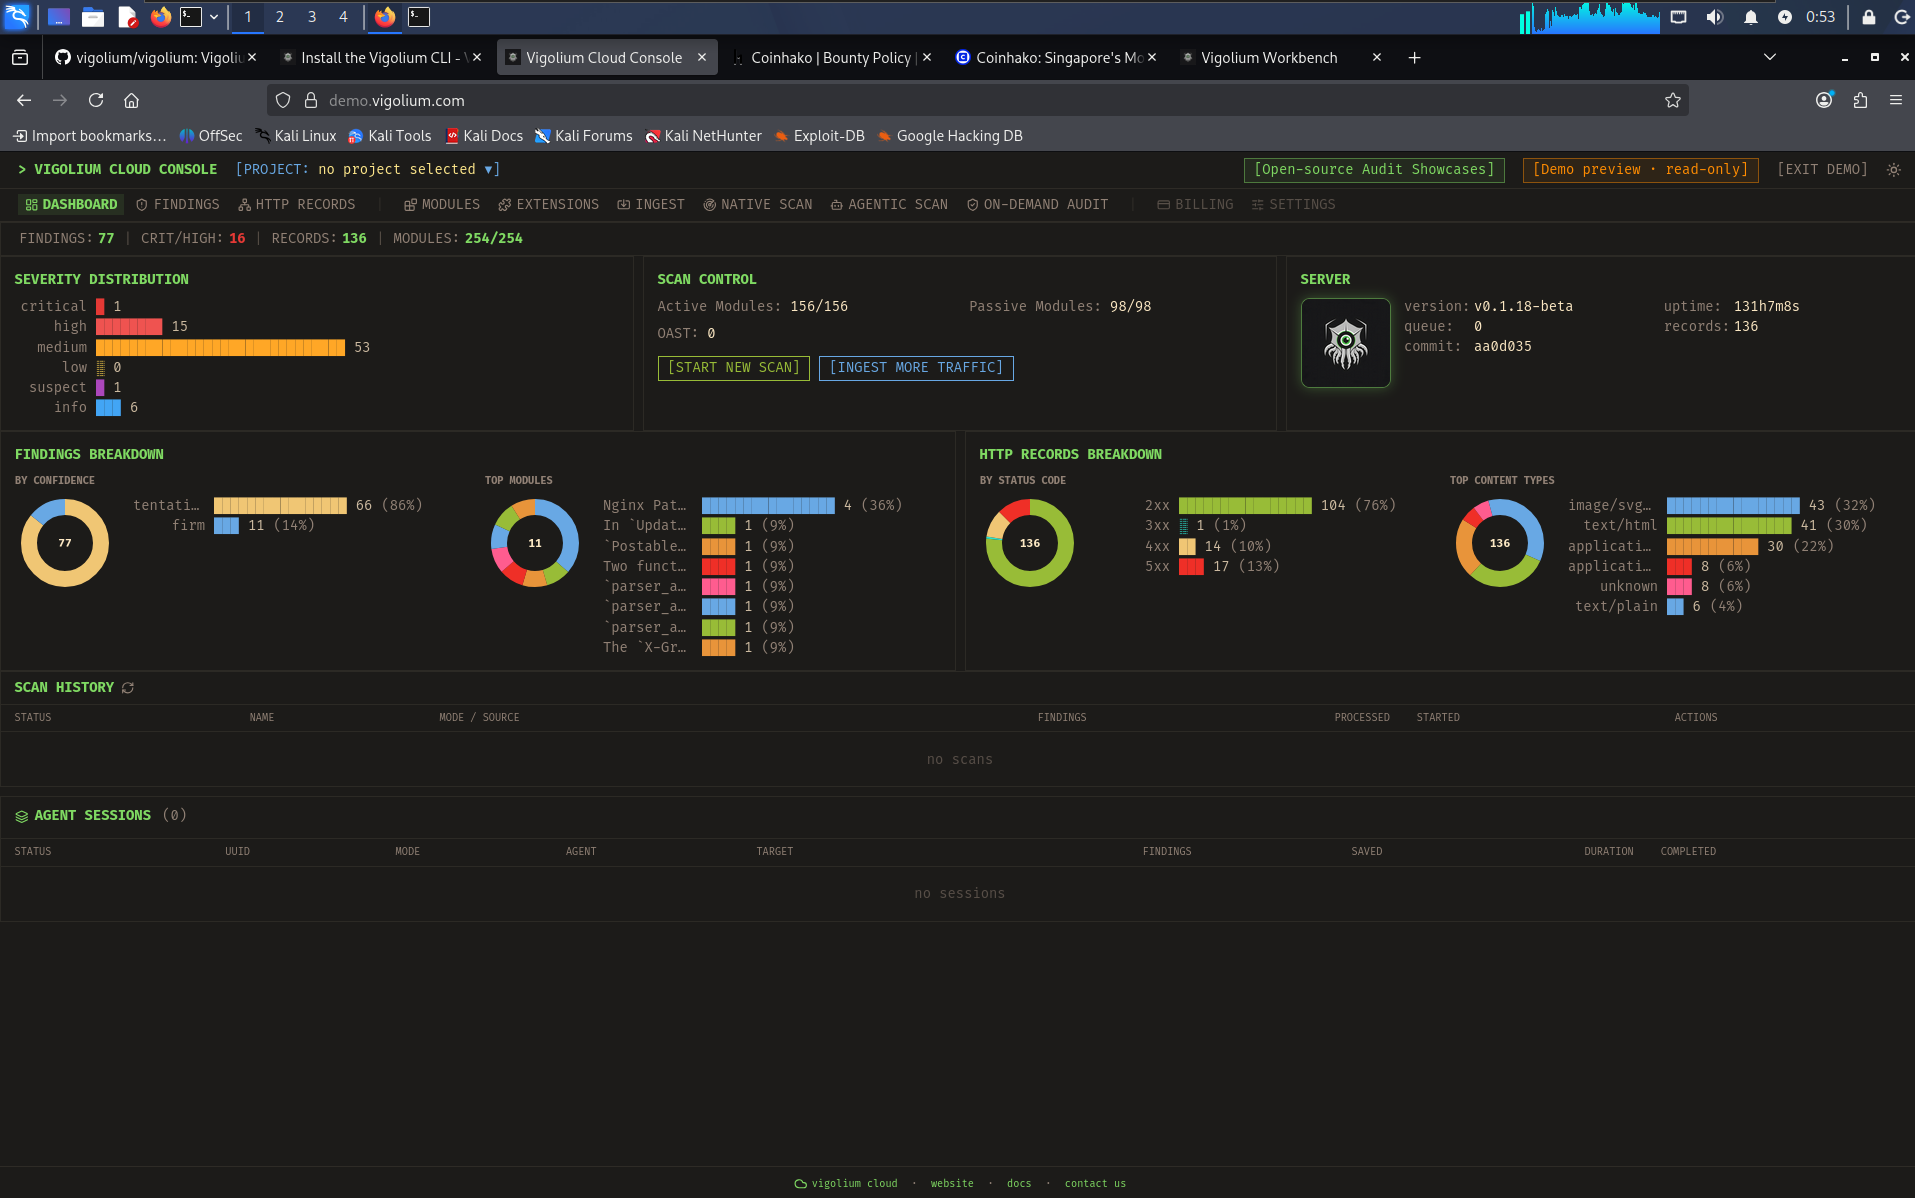Screen dimensions: 1915x1198
Task: Go to On-Demand Audit tab
Action: point(1037,204)
